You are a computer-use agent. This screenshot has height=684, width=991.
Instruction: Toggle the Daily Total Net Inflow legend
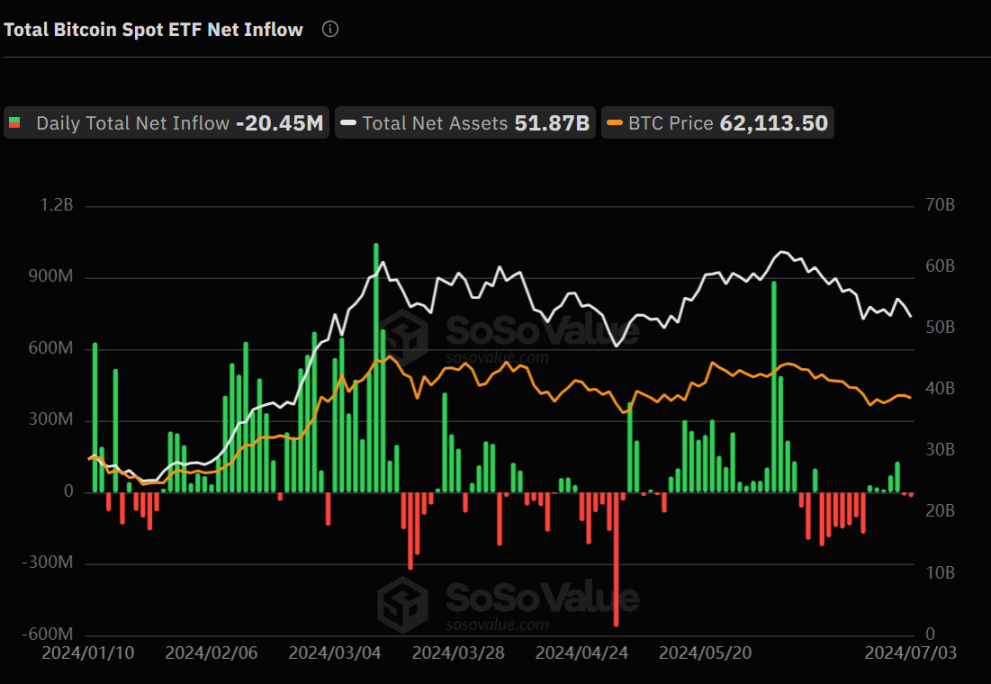point(167,123)
